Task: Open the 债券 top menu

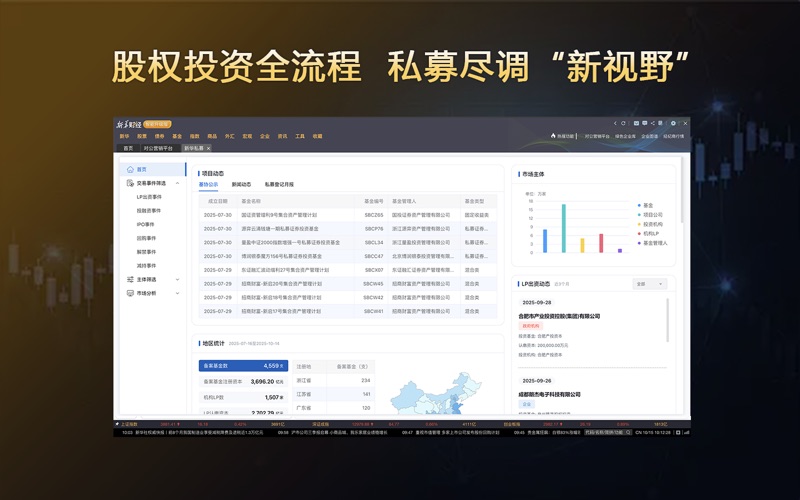Action: (x=160, y=136)
